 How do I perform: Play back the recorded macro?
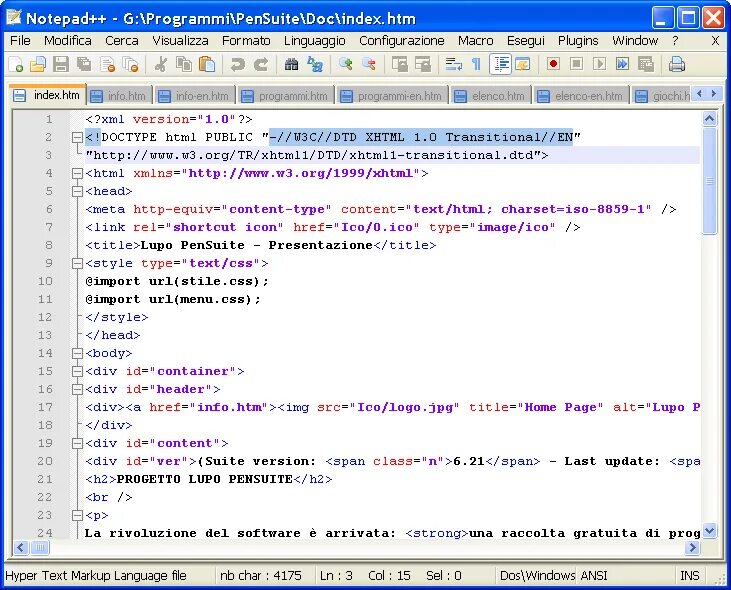[x=600, y=63]
